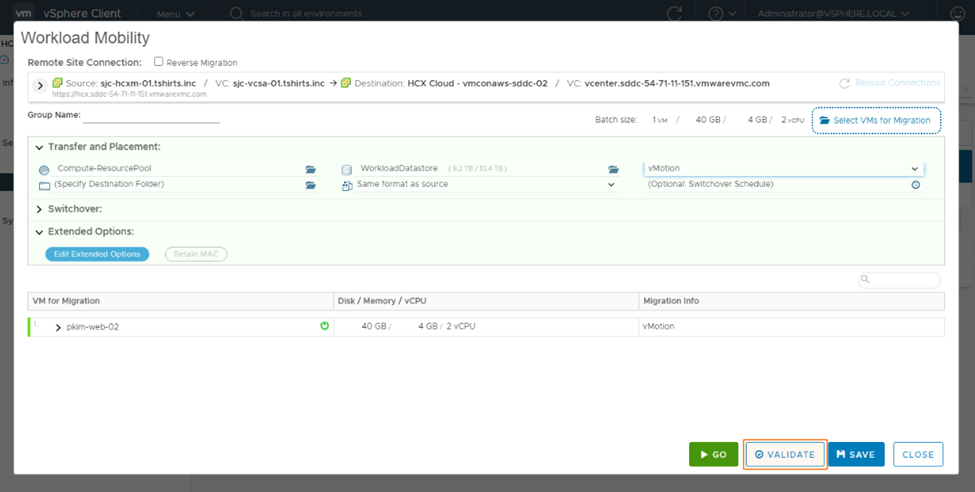Click the refresh icon in header
Image resolution: width=975 pixels, height=492 pixels.
click(x=674, y=13)
